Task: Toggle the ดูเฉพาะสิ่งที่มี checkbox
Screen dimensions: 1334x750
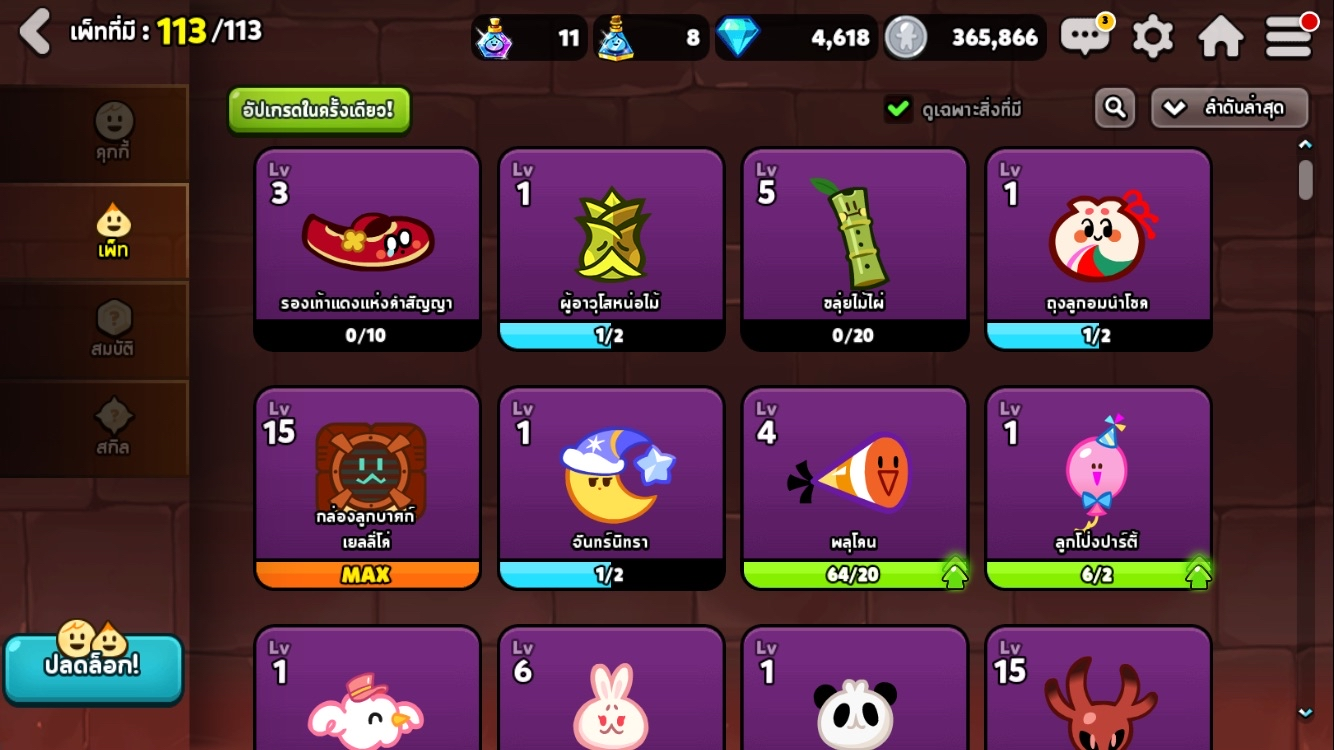Action: tap(898, 108)
